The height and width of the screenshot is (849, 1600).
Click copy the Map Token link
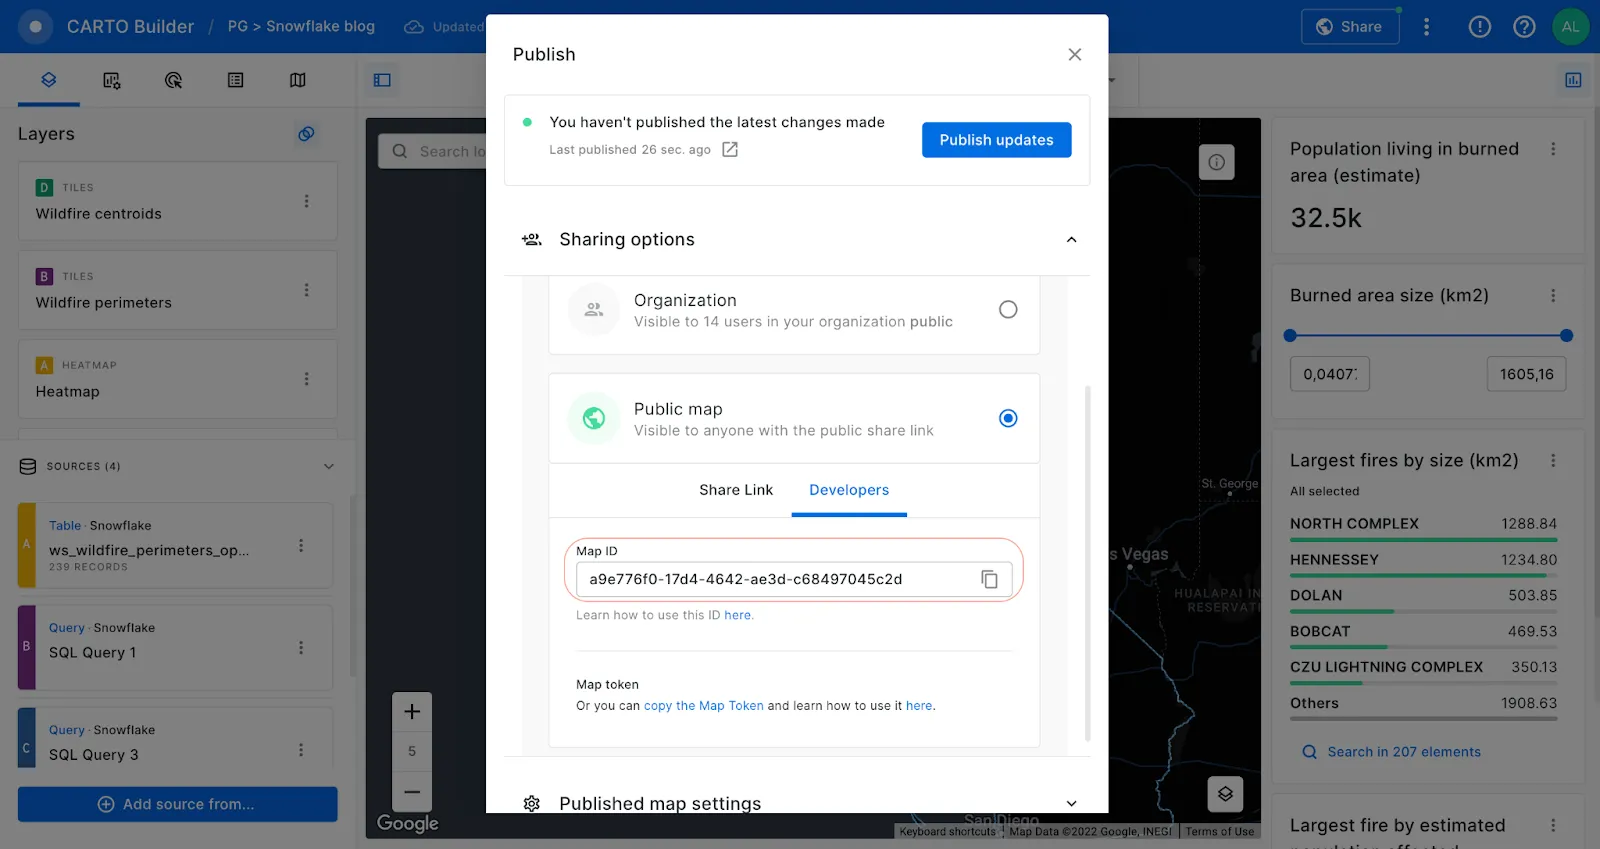click(703, 706)
